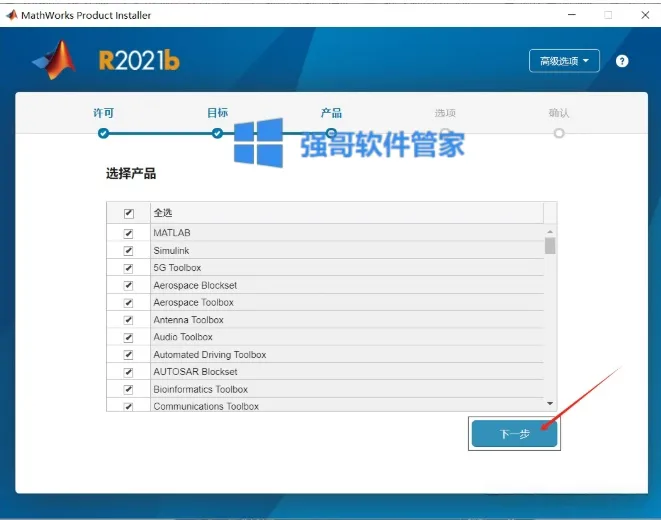Click the Automated Driving Toolbox row text
661x520 pixels.
210,355
